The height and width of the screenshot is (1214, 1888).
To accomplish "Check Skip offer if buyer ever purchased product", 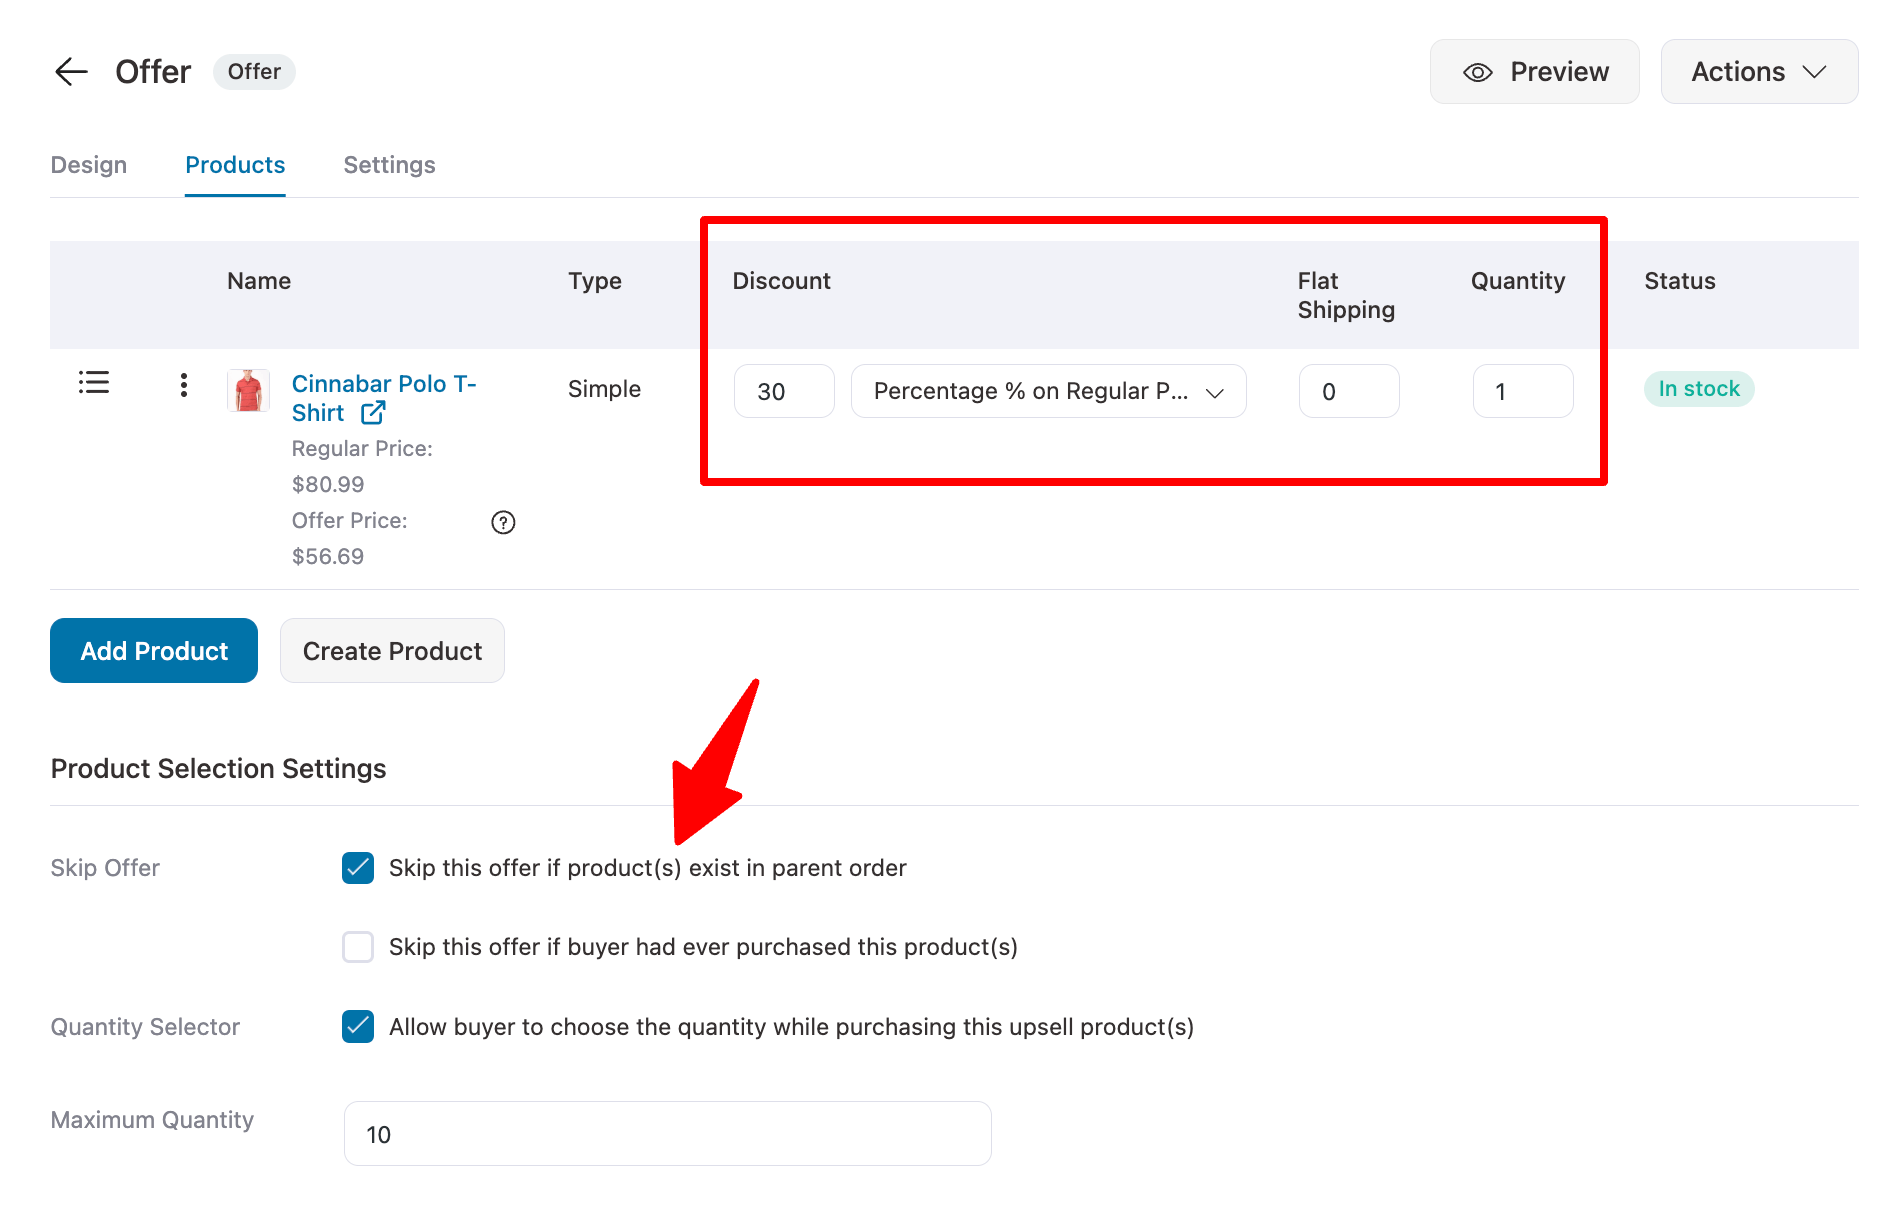I will tap(358, 947).
